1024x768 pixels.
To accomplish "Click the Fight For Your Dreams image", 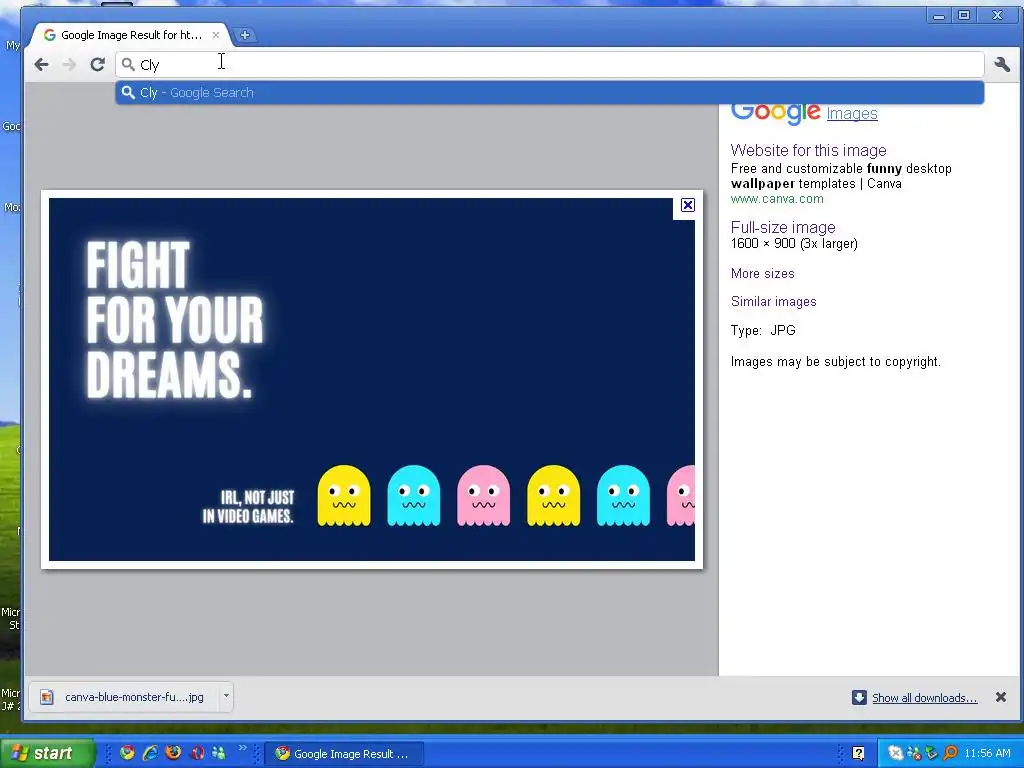I will tap(372, 379).
